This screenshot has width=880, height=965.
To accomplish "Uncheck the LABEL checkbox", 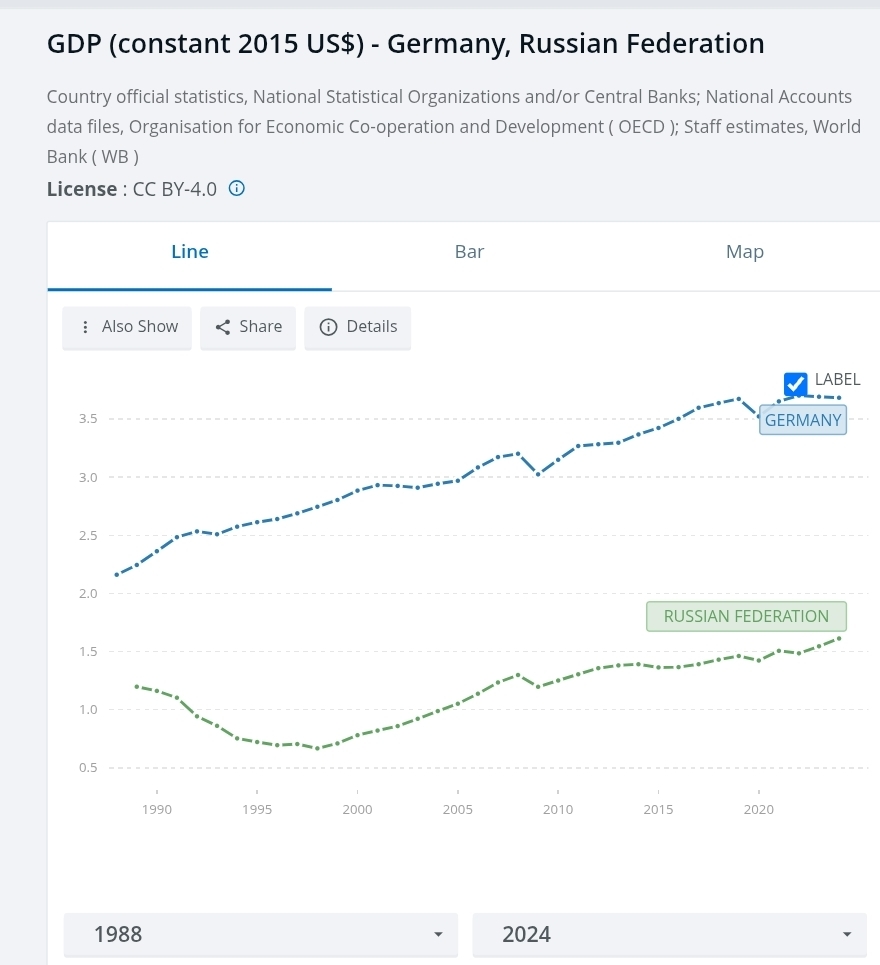I will tap(796, 383).
